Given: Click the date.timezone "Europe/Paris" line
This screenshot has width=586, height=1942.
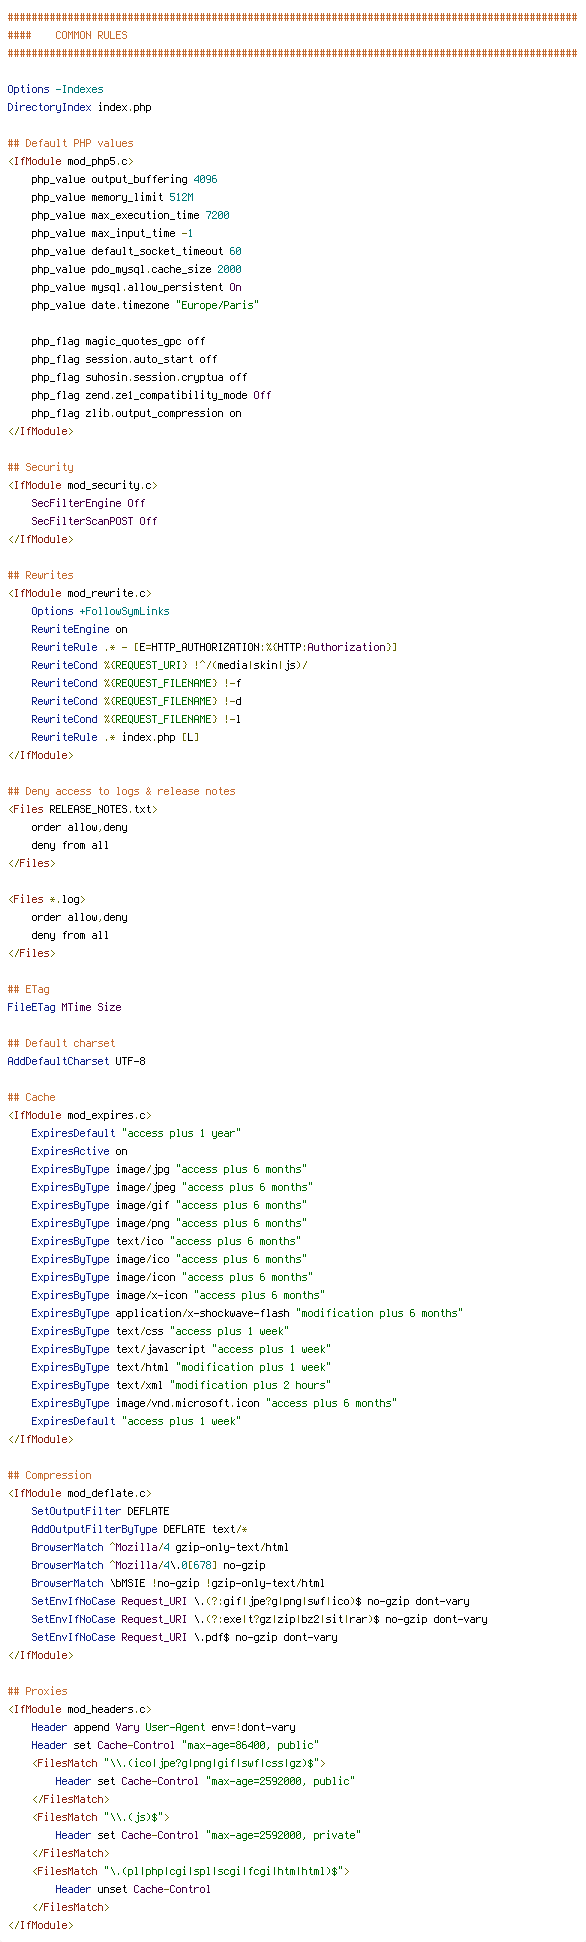Looking at the screenshot, I should [x=145, y=305].
